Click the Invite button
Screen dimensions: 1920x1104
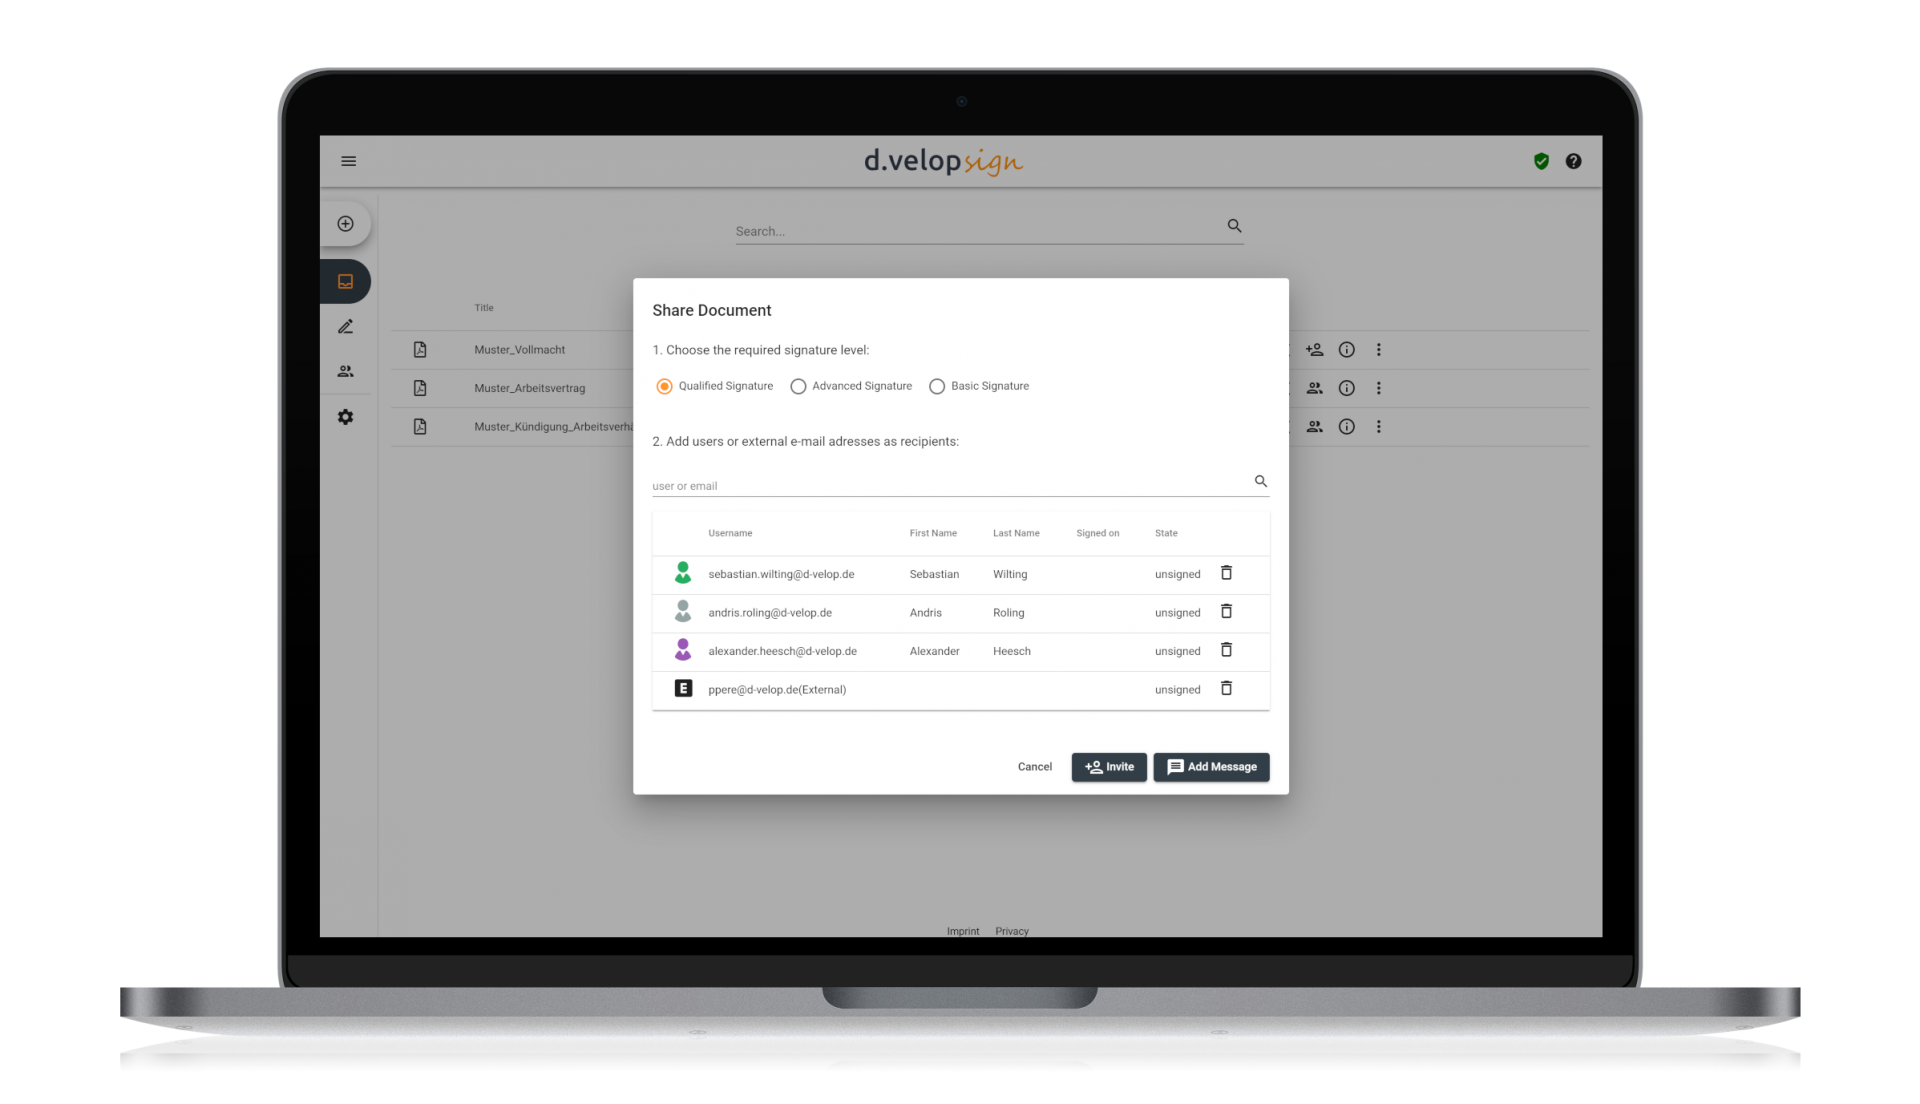point(1109,767)
